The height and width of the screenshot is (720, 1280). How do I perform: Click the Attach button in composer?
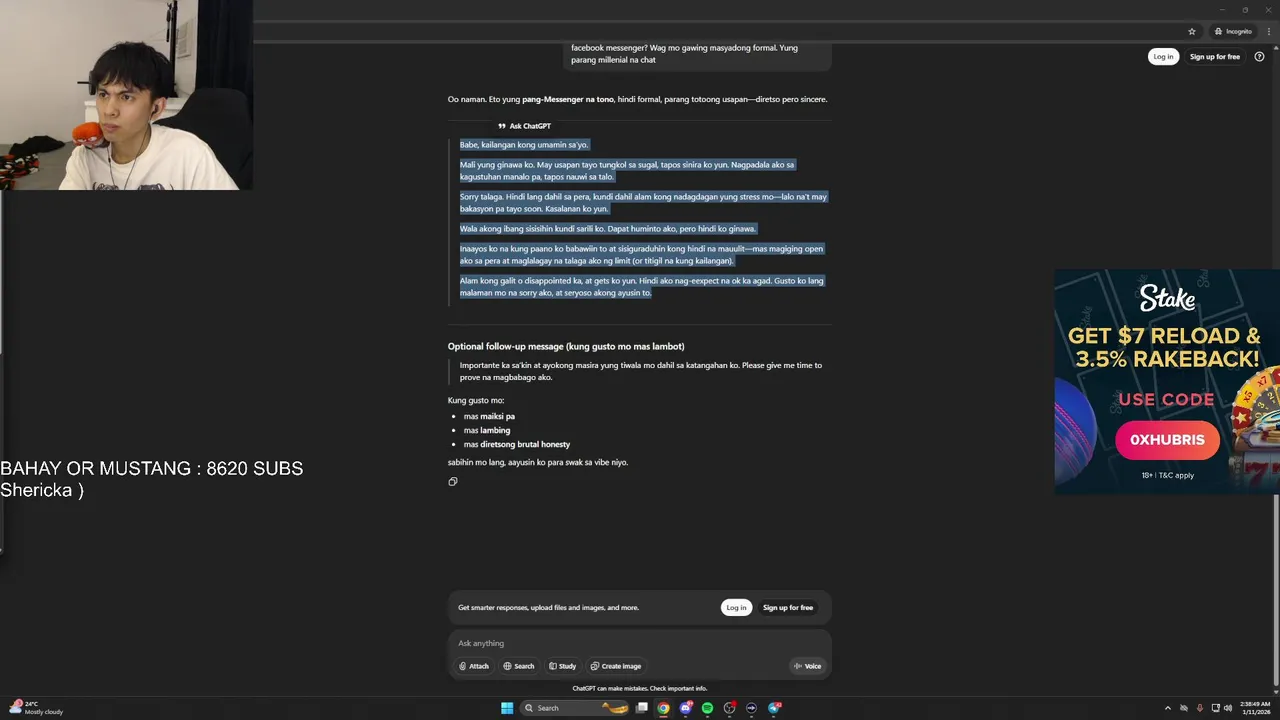coord(474,666)
